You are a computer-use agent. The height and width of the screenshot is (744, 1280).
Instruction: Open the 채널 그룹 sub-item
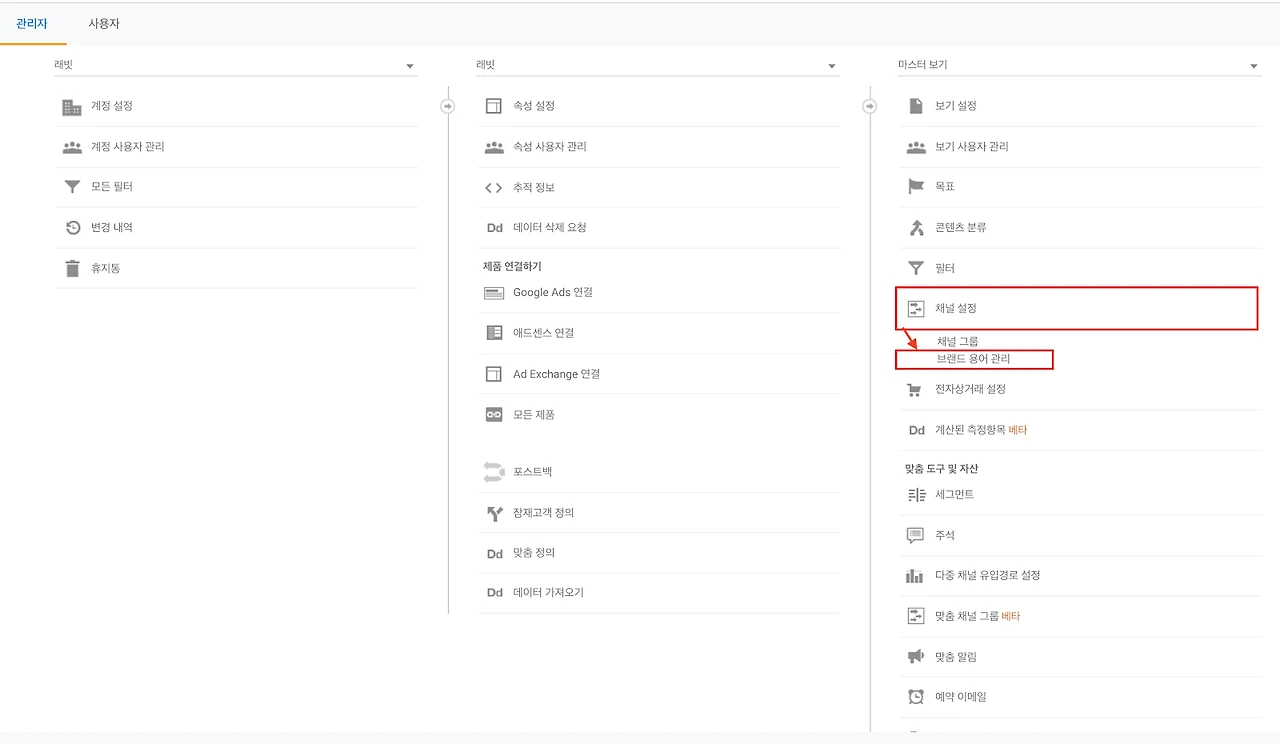point(957,342)
